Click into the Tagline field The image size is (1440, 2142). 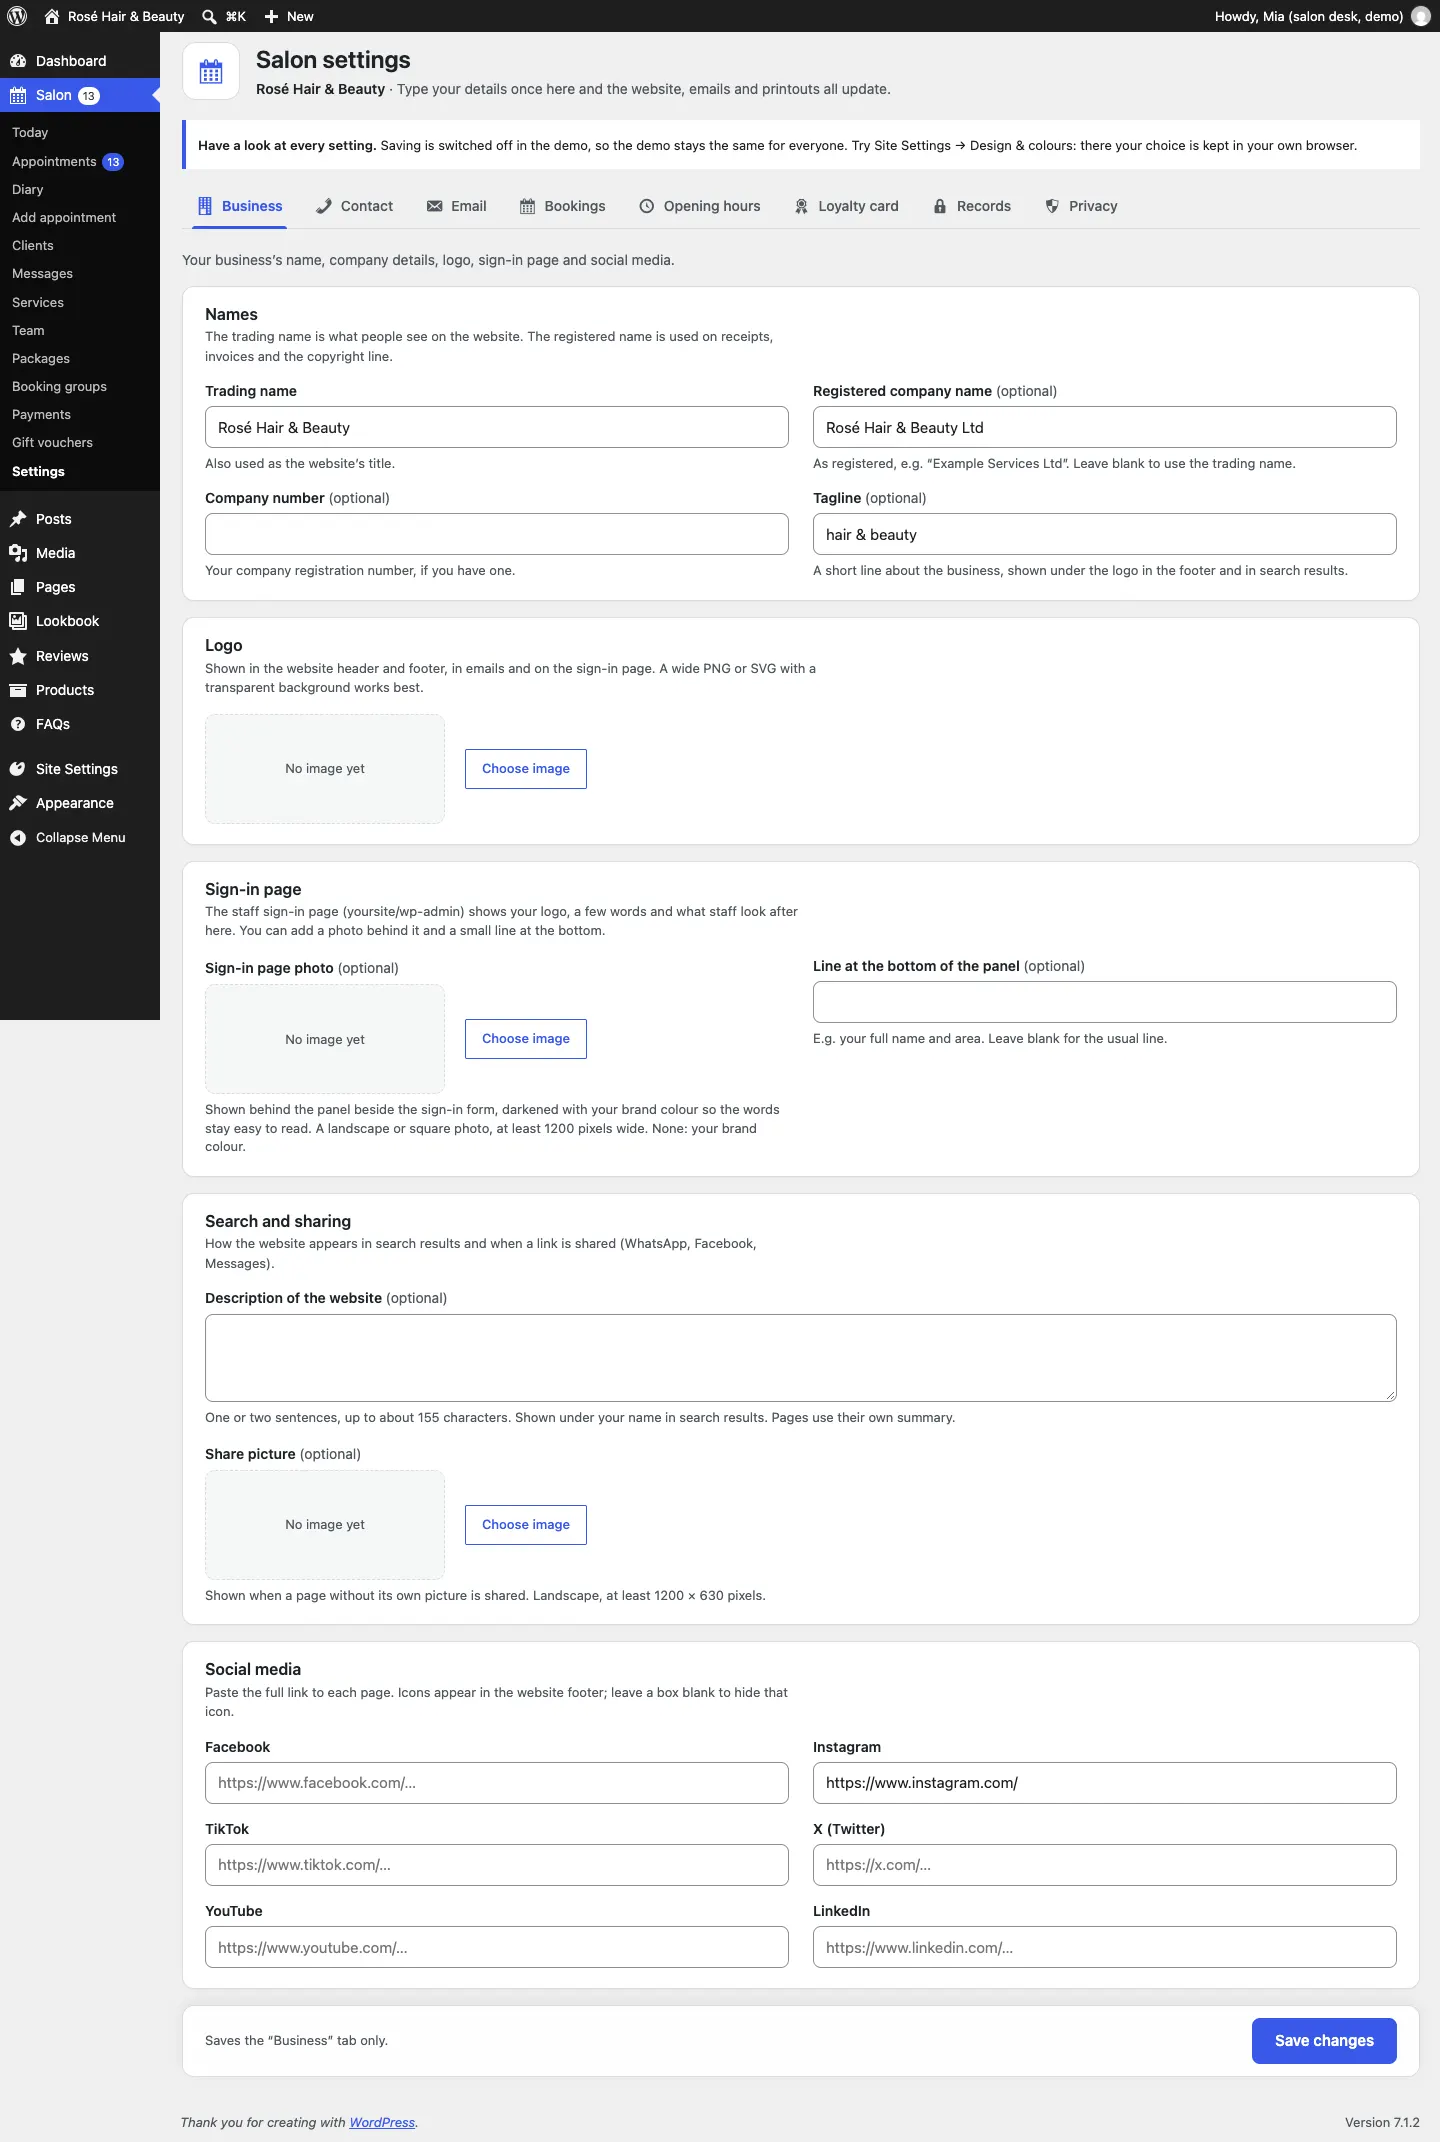coord(1105,534)
